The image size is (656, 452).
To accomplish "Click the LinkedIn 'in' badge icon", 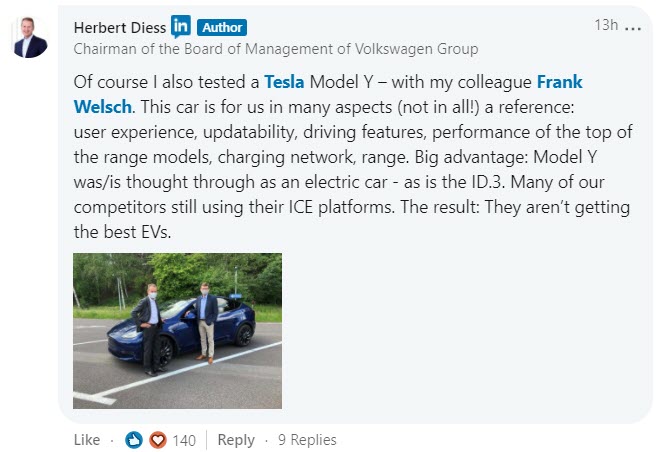I will (181, 26).
